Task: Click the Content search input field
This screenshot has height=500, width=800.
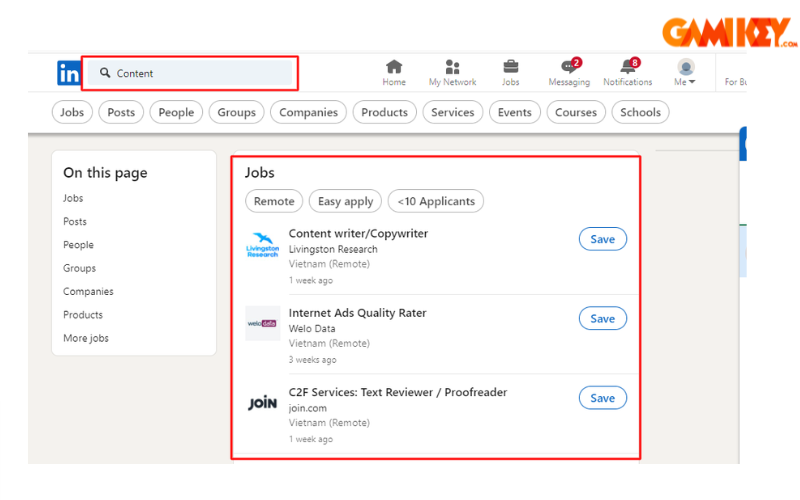Action: pos(190,73)
